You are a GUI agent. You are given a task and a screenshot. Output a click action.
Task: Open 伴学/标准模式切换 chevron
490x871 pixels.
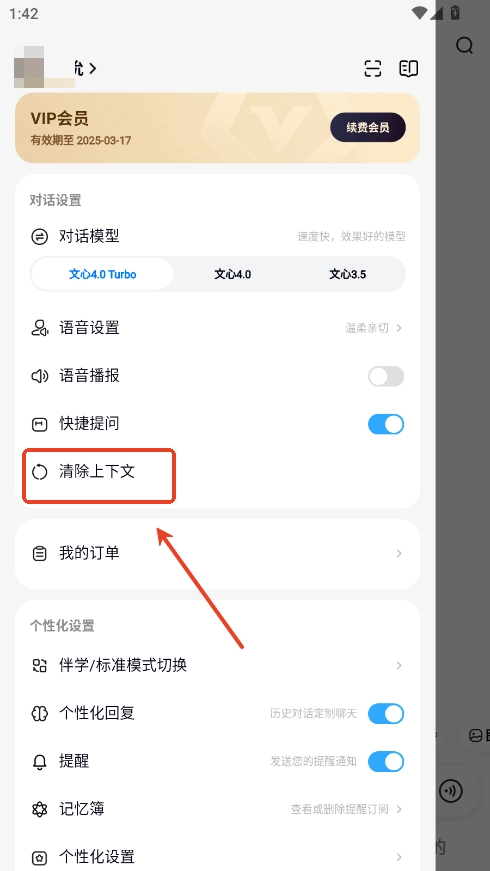(x=399, y=665)
